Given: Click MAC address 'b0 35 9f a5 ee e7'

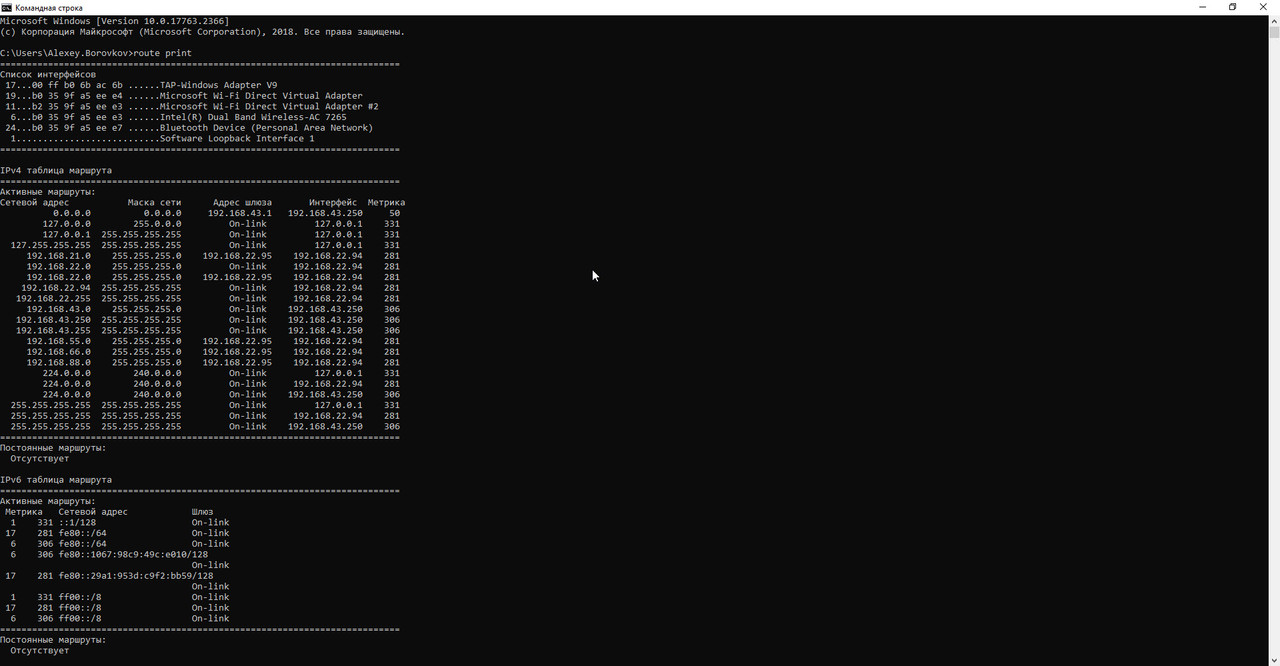Looking at the screenshot, I should 77,128.
